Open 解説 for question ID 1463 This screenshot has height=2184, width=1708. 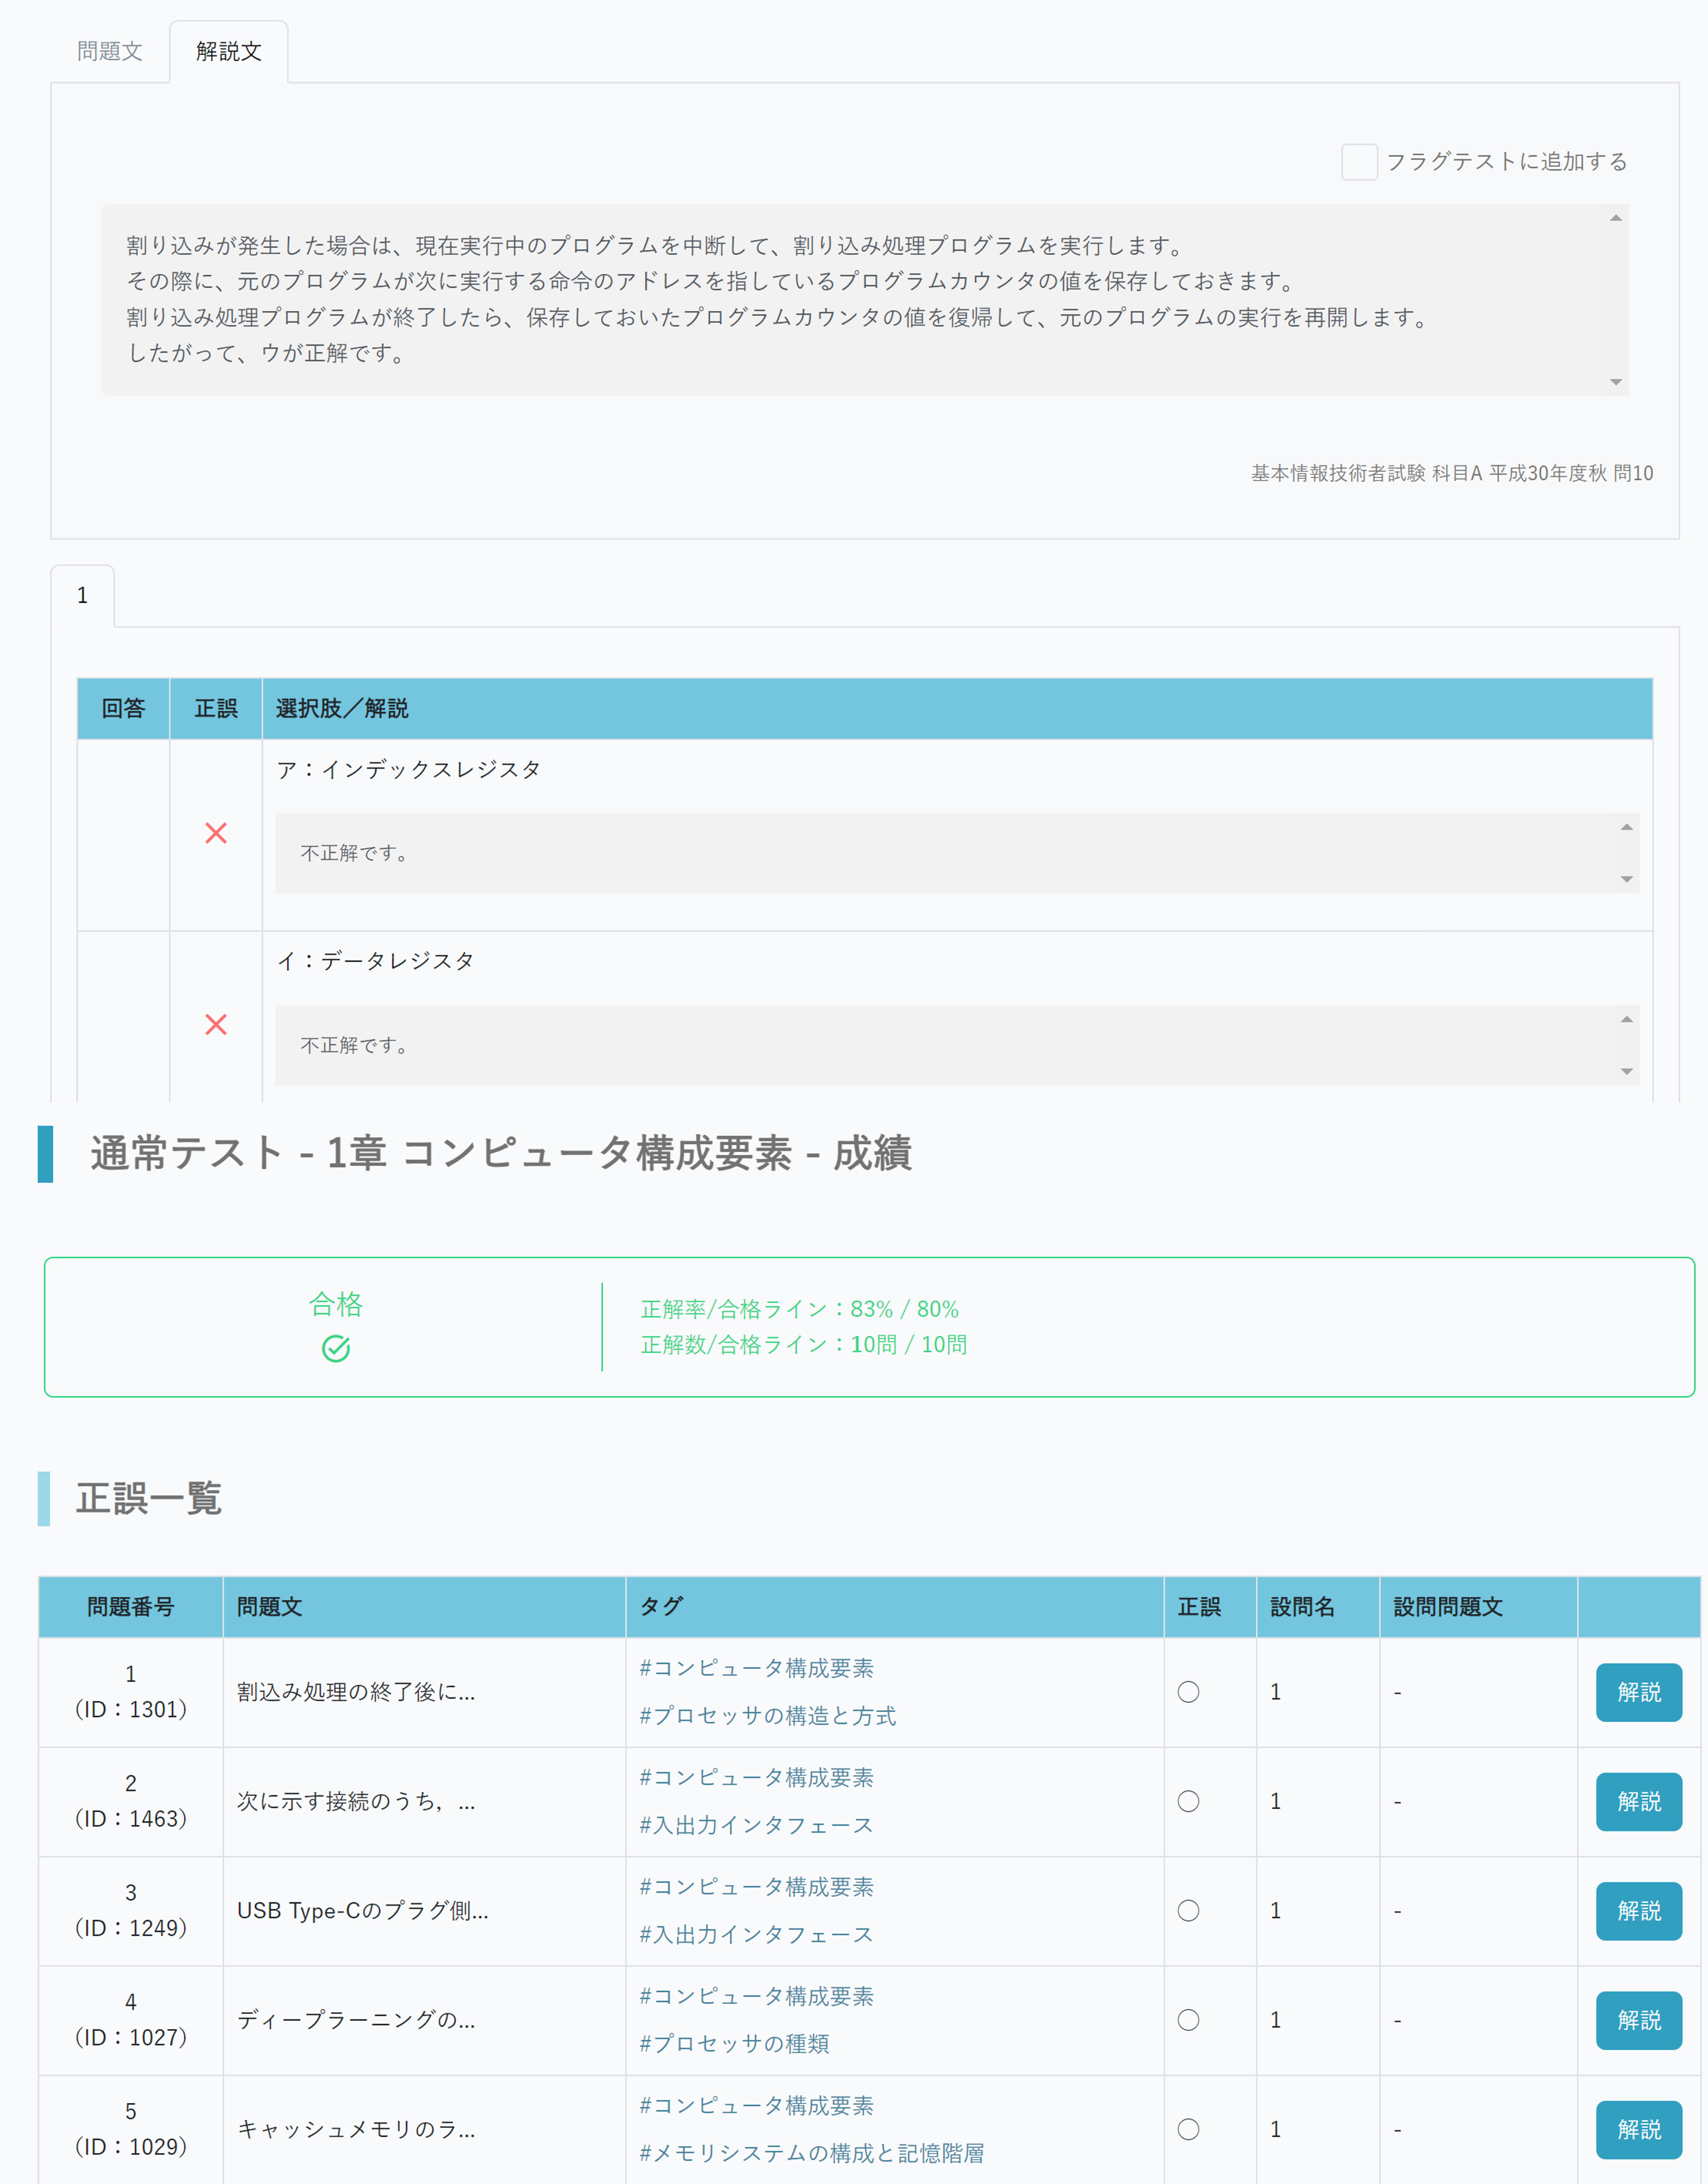1639,1802
